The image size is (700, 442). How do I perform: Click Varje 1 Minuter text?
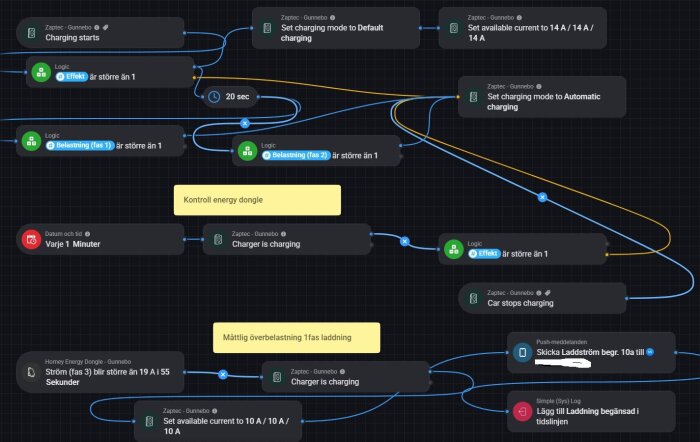73,244
